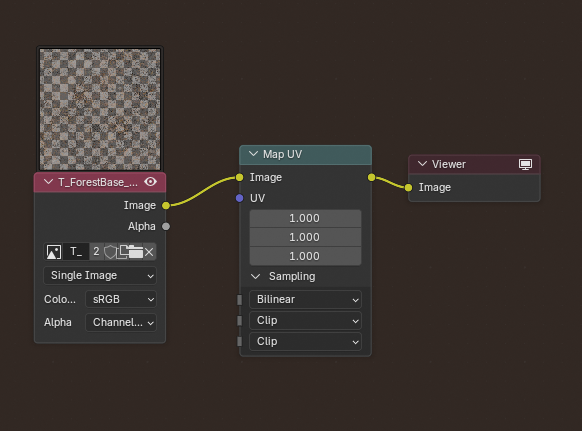This screenshot has height=431, width=582.
Task: Click the image user count 2
Action: [96, 252]
